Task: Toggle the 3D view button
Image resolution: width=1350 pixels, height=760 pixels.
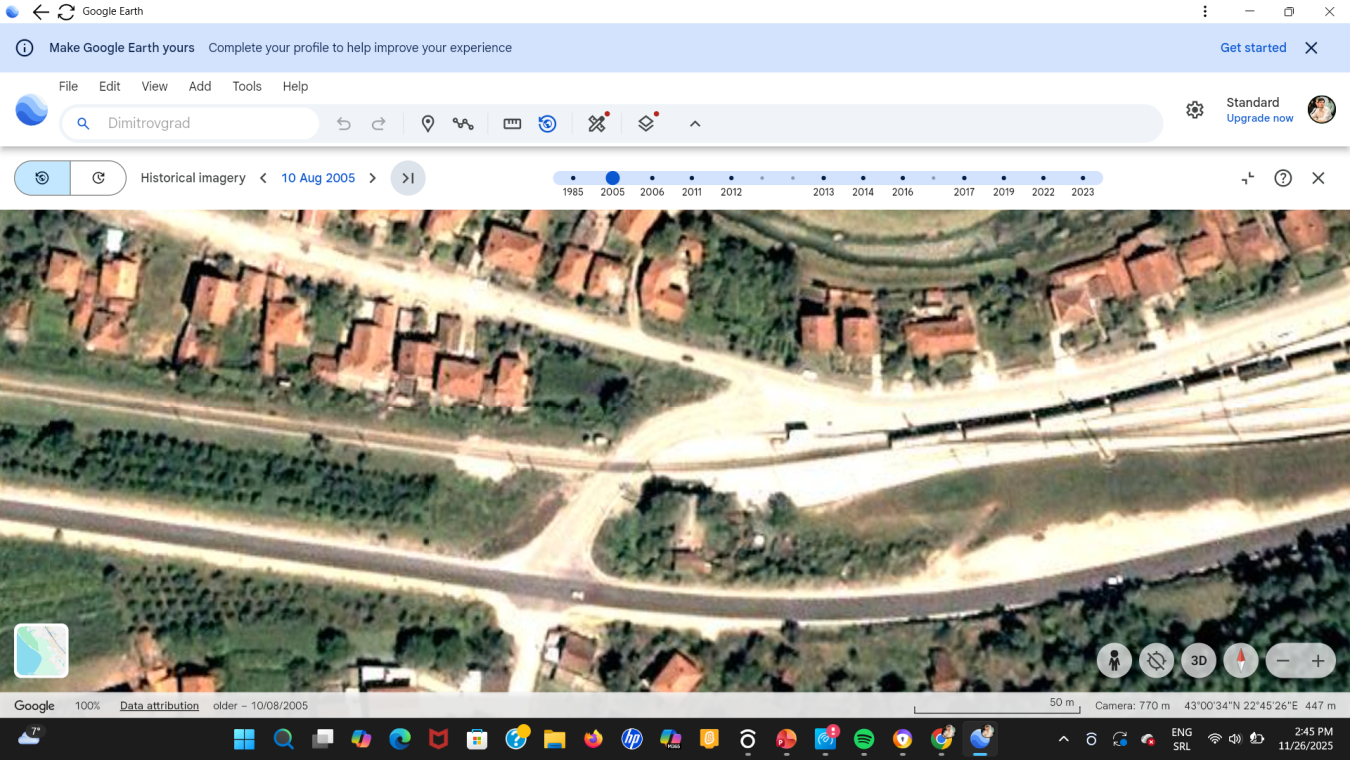Action: 1197,660
